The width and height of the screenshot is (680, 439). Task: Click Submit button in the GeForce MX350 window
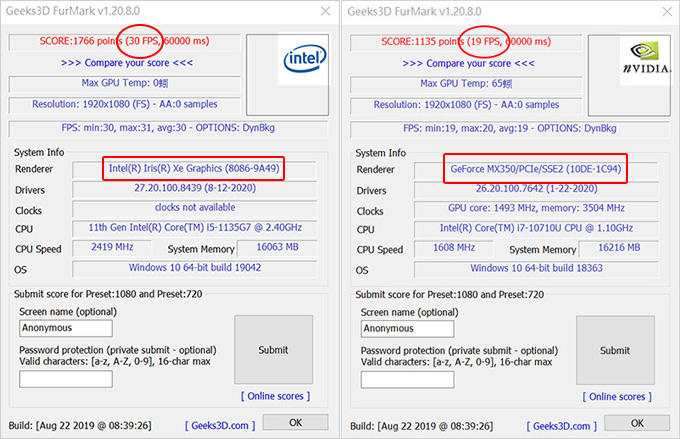[x=615, y=350]
